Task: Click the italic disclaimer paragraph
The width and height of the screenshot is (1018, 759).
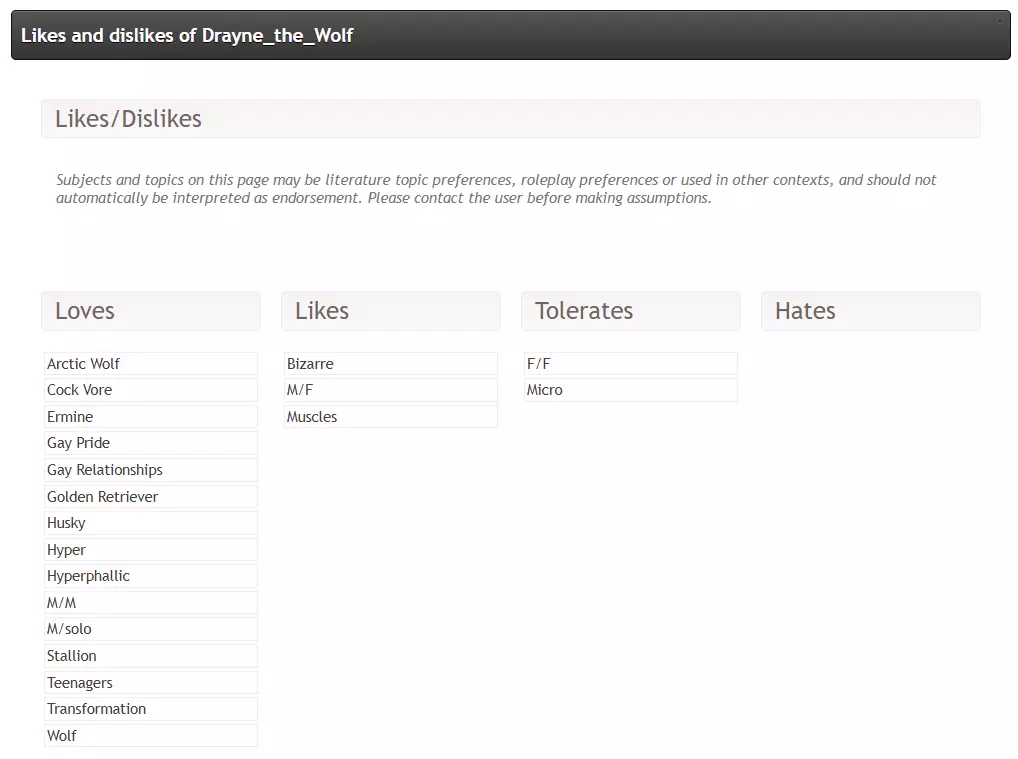Action: pos(496,189)
